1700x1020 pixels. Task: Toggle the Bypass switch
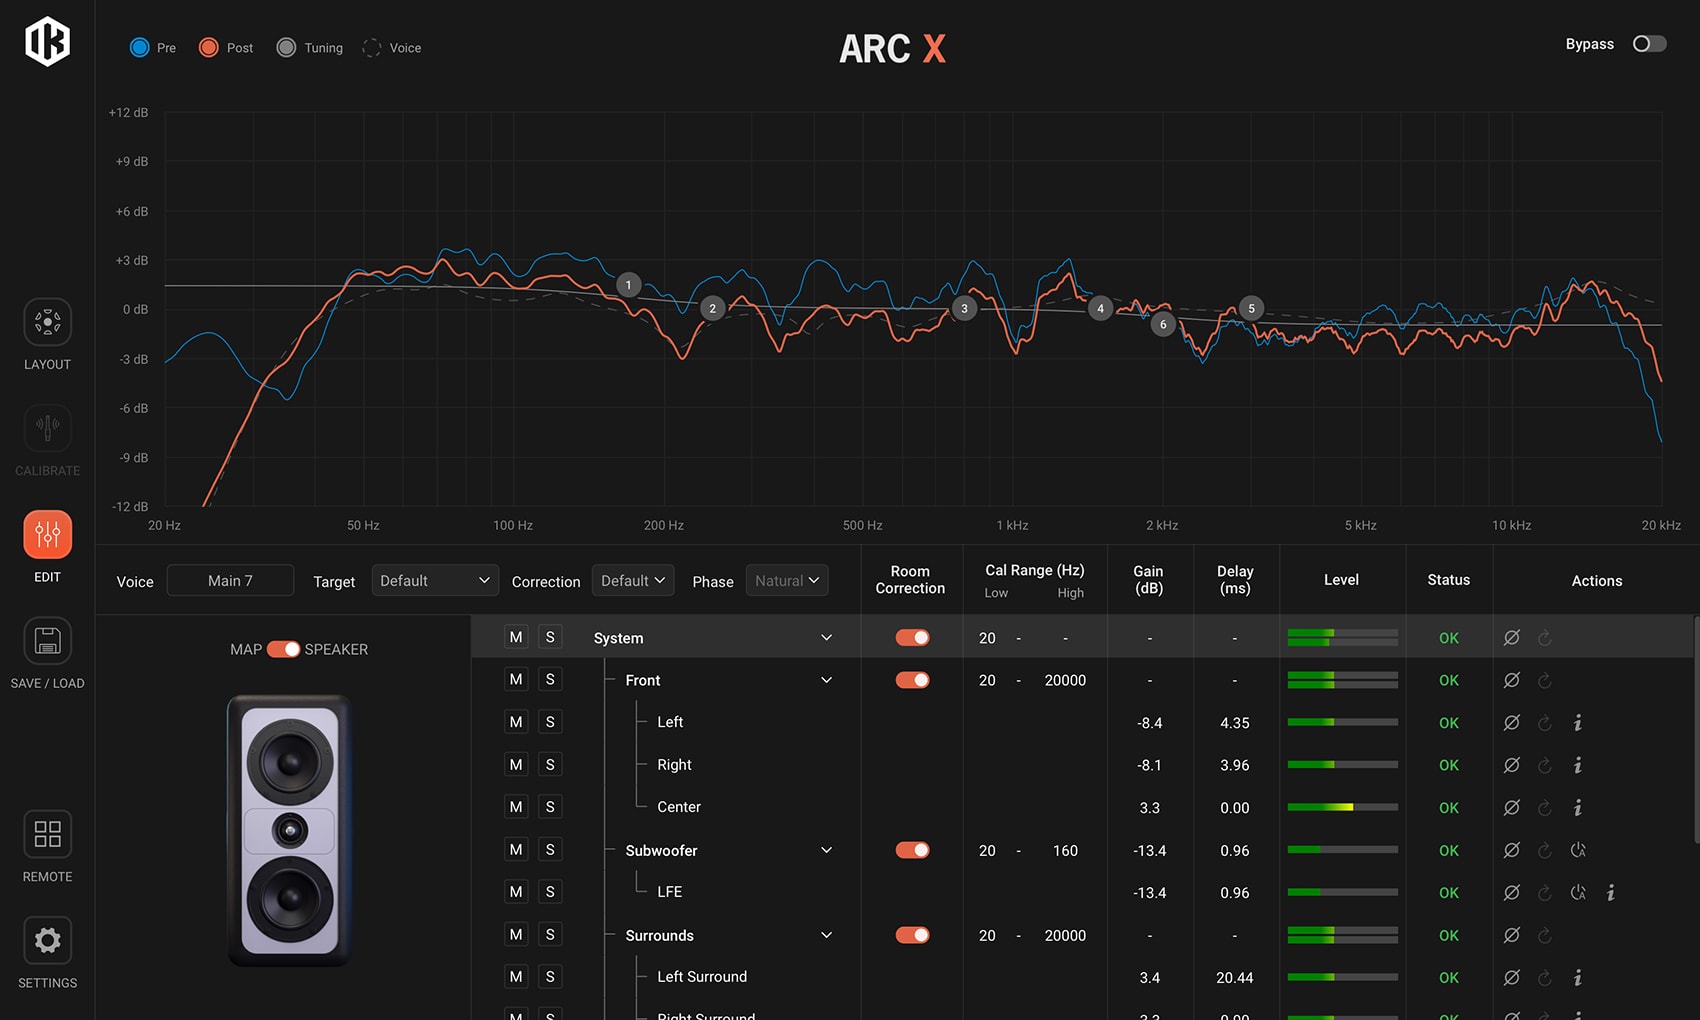coord(1649,44)
